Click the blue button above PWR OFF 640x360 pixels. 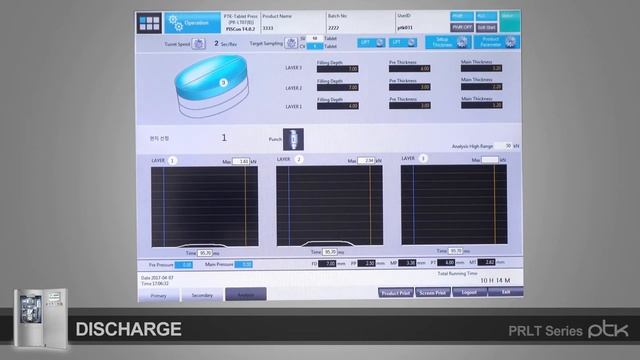pos(462,16)
